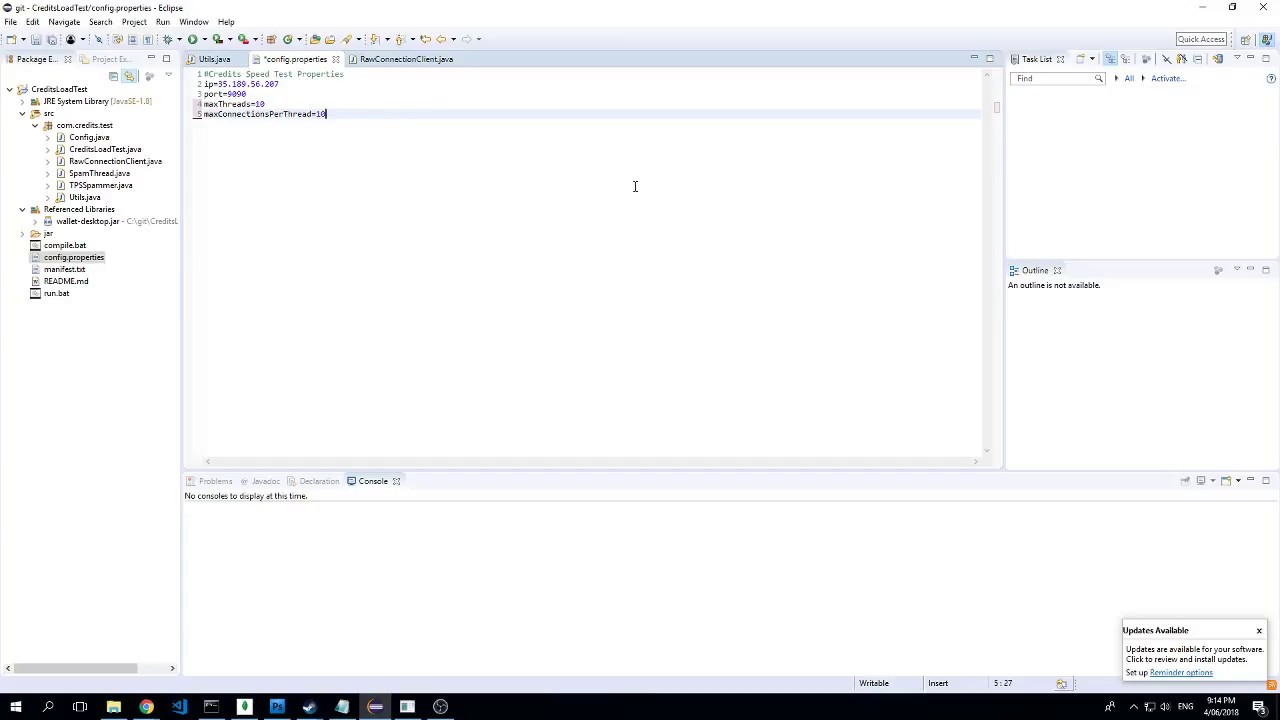Open the Package Explorer view menu triangle
Image resolution: width=1280 pixels, height=720 pixels.
tap(168, 76)
